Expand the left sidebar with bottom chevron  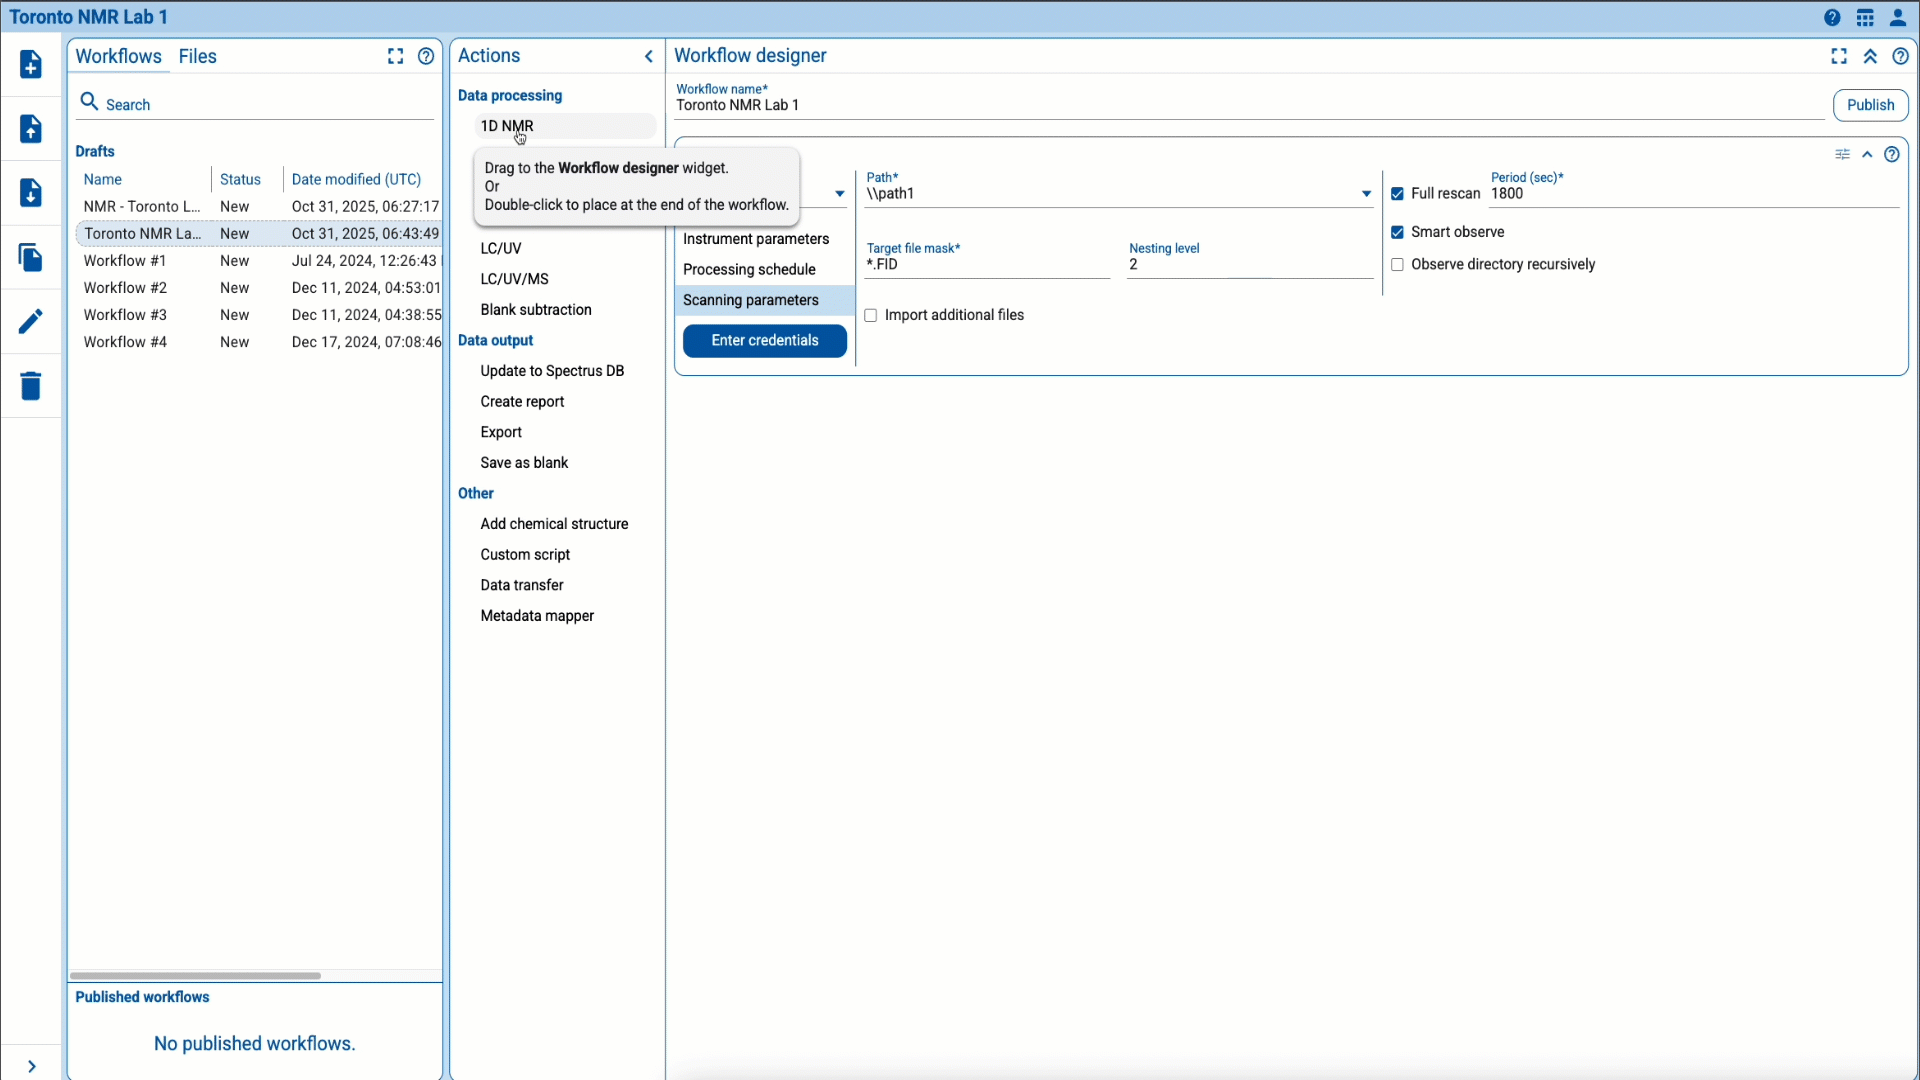(32, 1066)
